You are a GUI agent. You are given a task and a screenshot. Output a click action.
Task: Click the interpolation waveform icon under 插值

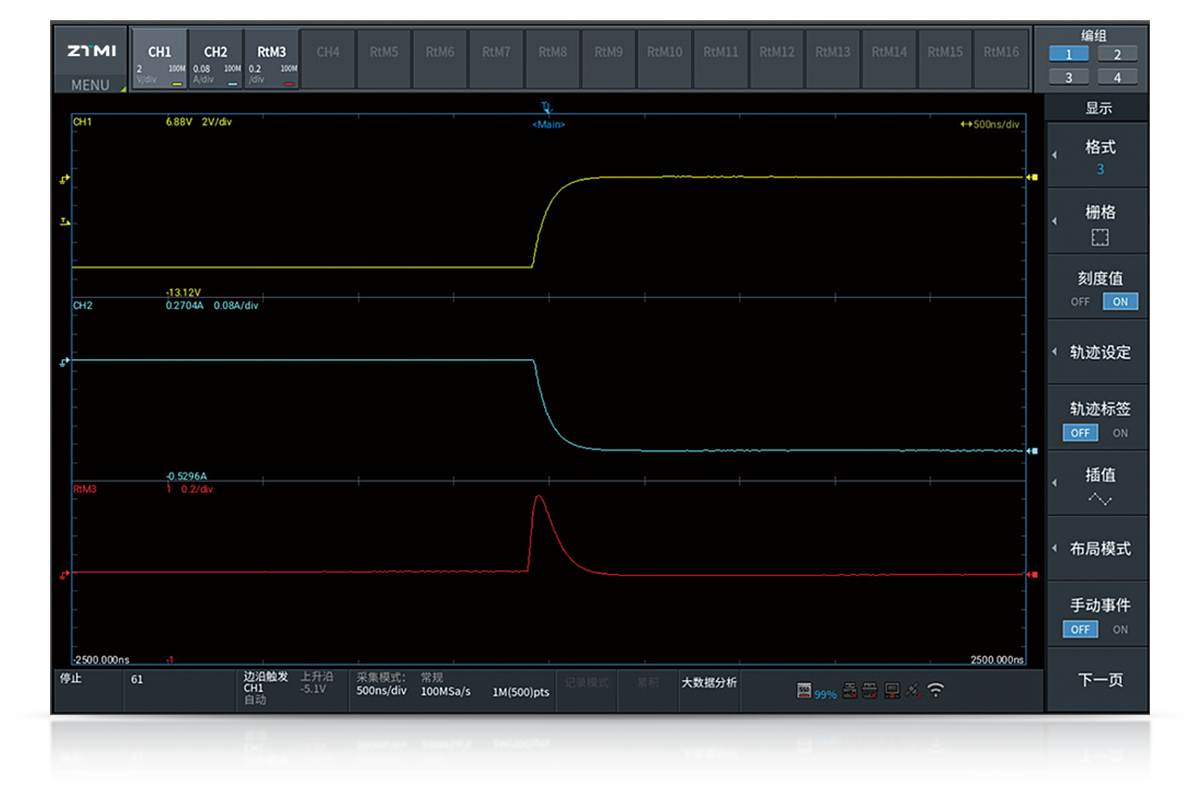click(x=1099, y=499)
